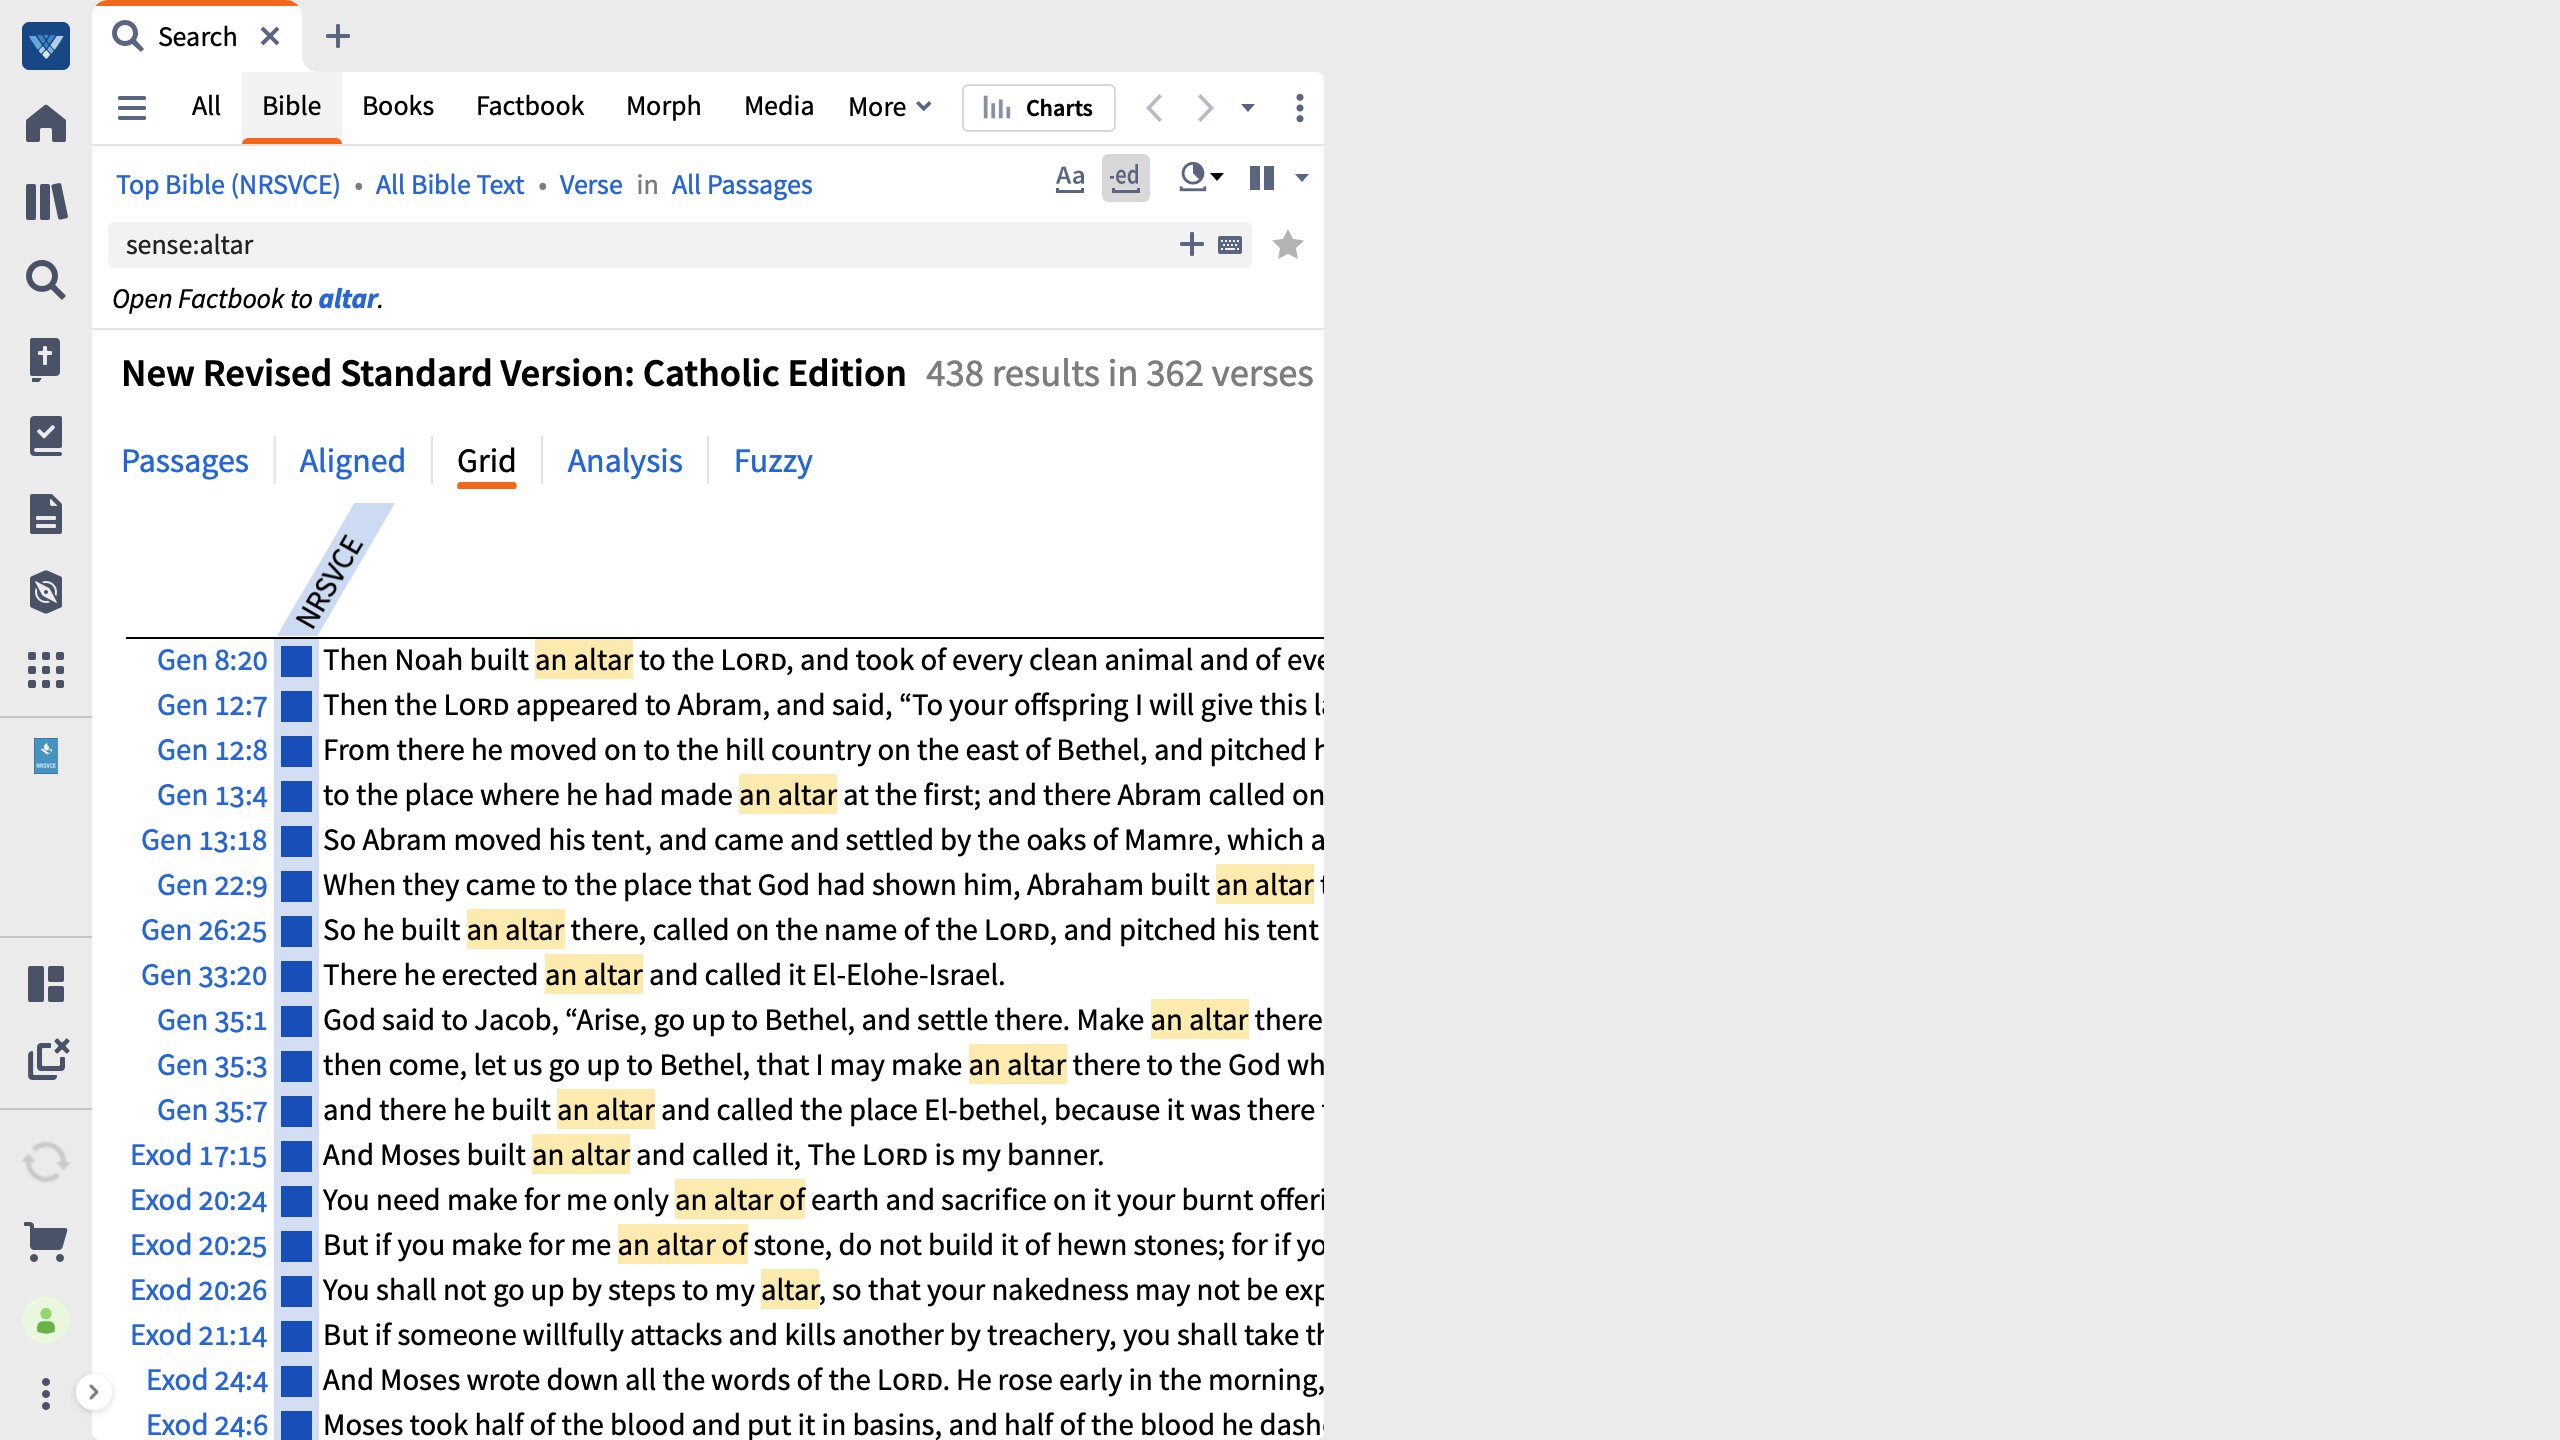Click the blue square for Gen 33:20
Image resolution: width=2560 pixels, height=1440 pixels.
tap(296, 976)
